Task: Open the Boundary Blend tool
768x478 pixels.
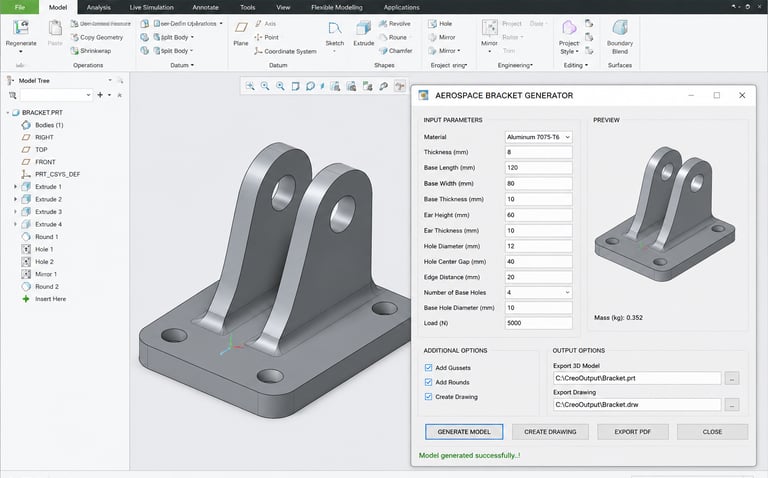Action: 620,37
